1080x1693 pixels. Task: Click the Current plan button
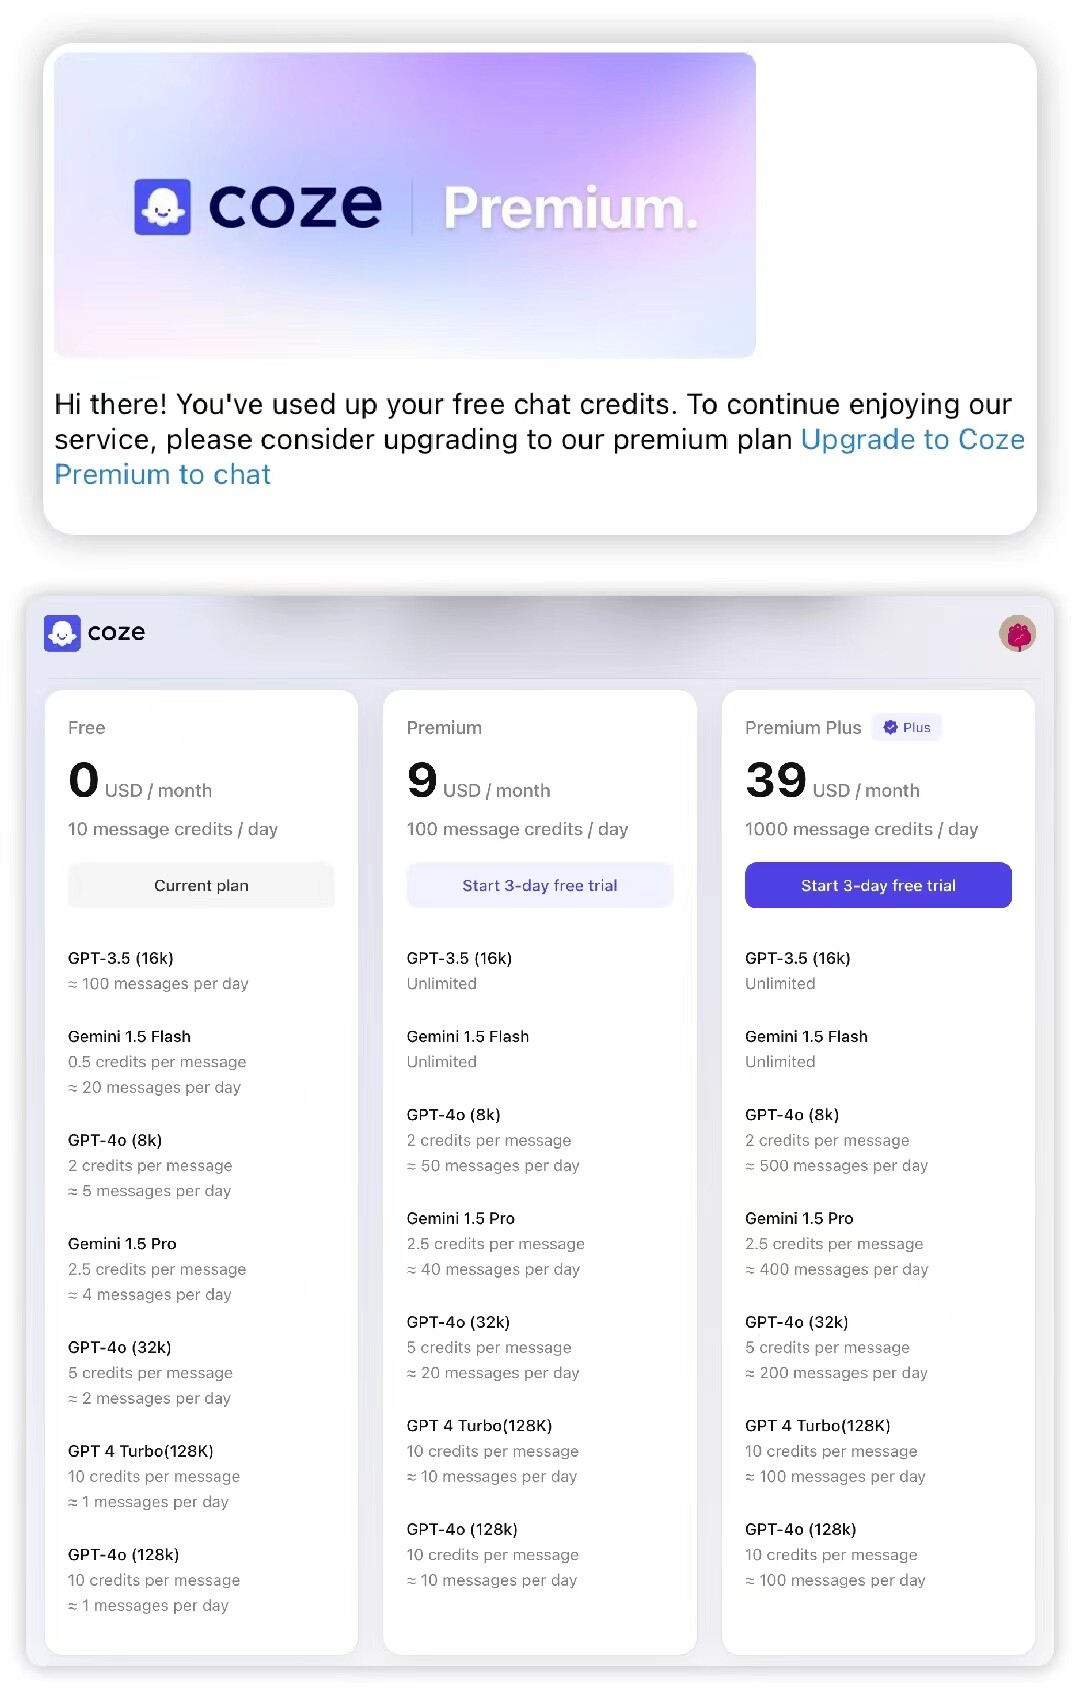coord(201,886)
